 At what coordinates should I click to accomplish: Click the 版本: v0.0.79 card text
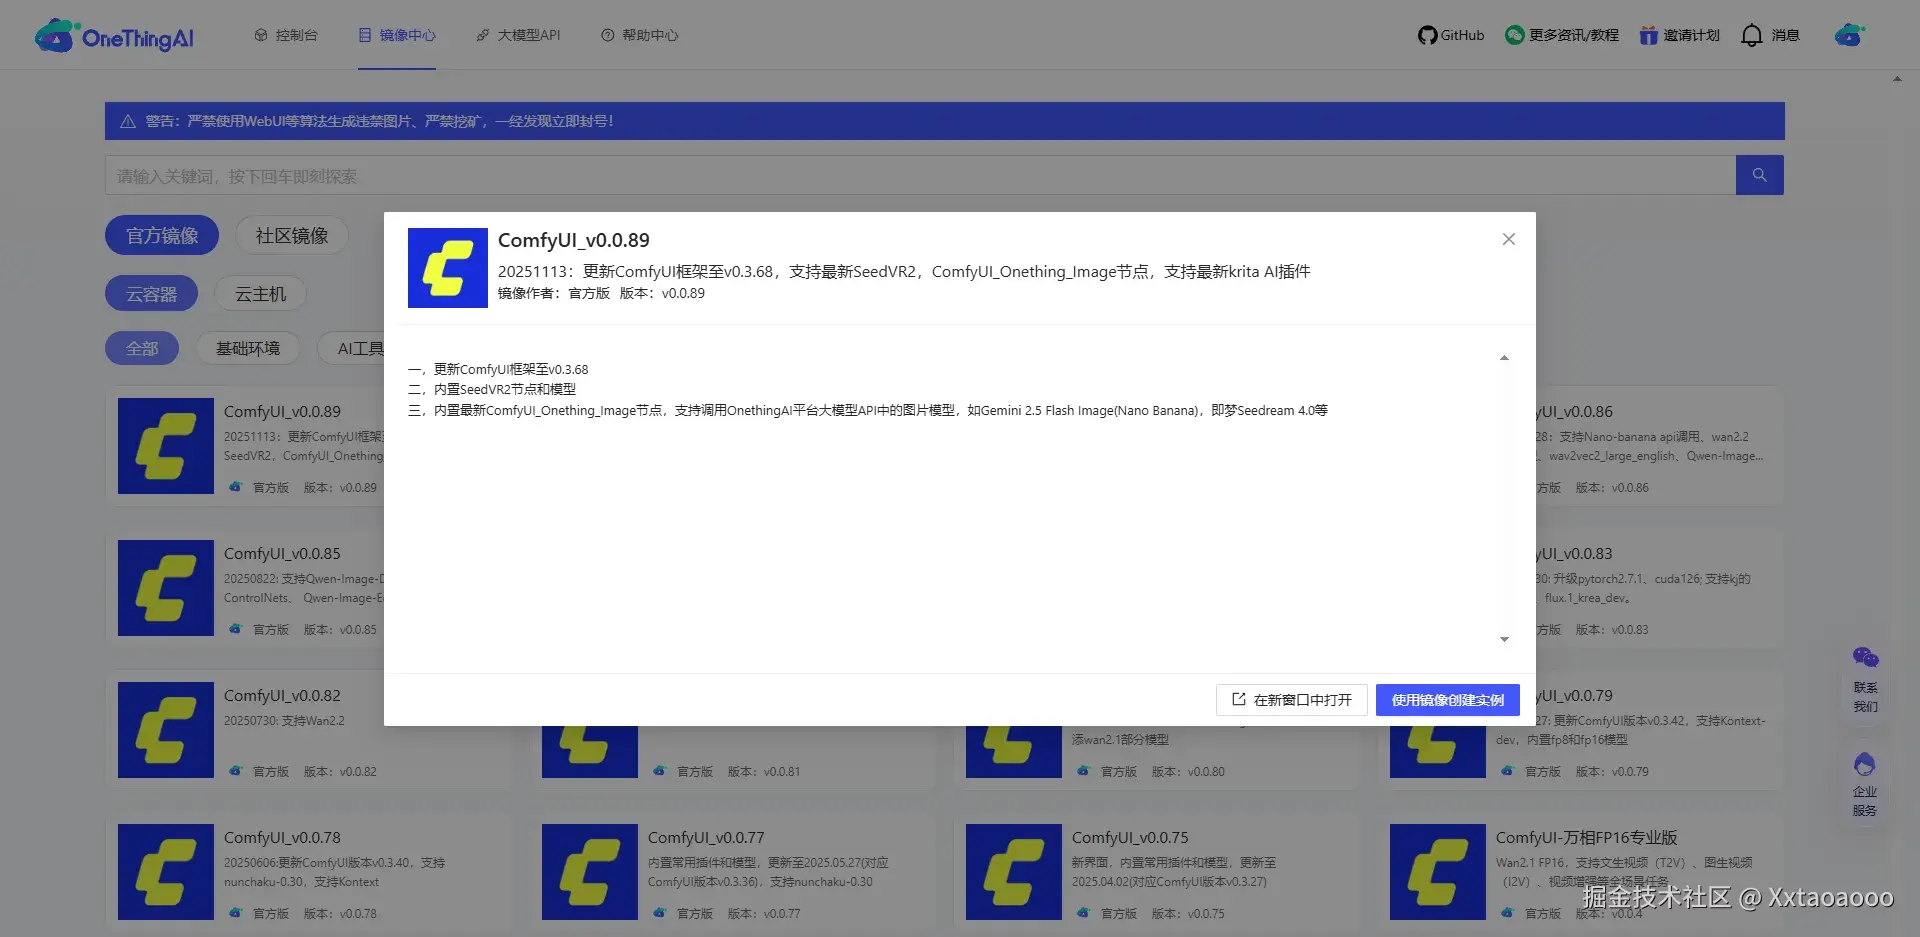[1612, 771]
